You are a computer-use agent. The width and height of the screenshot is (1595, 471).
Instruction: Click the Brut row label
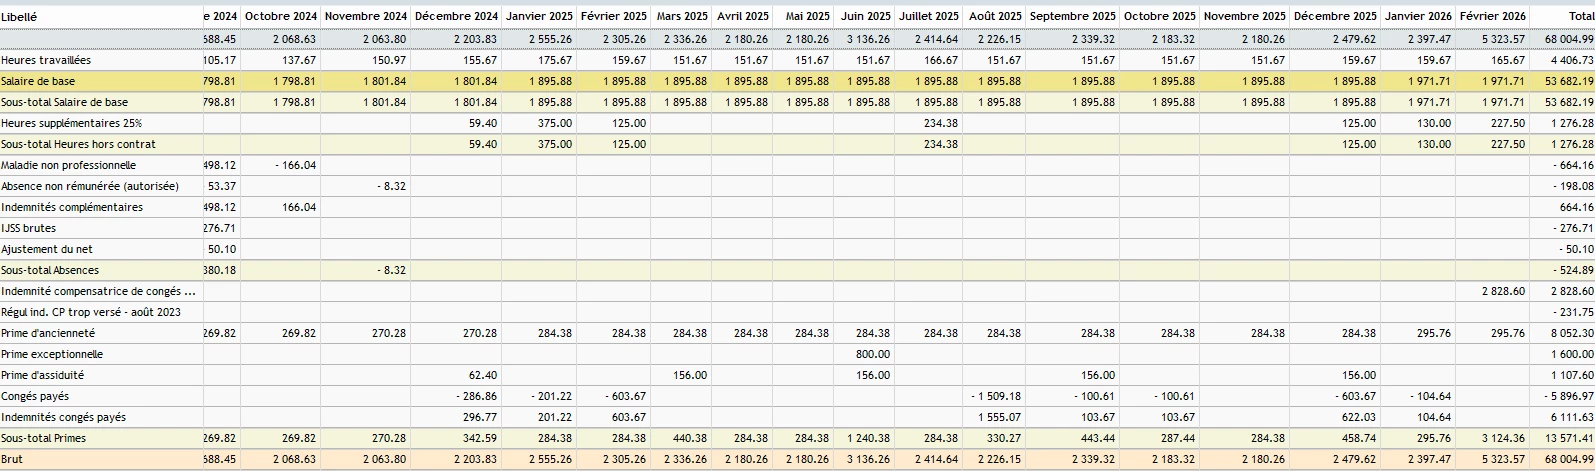[x=11, y=459]
